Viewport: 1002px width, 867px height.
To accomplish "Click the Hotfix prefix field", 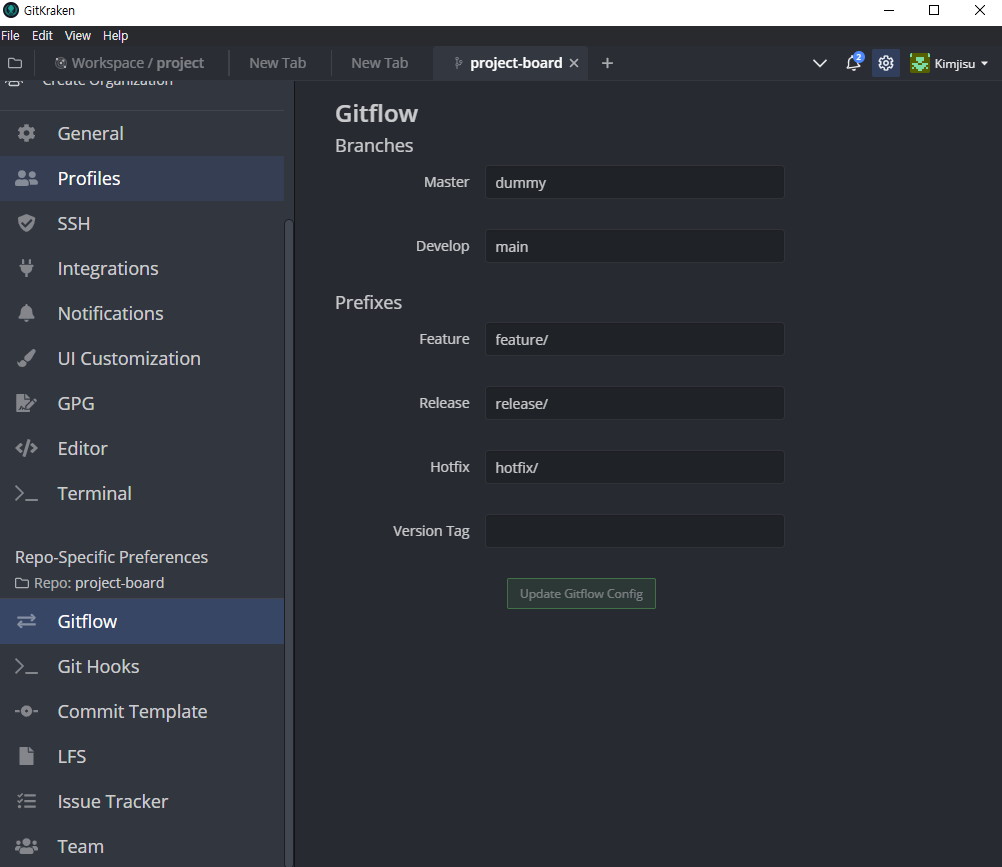I will coord(635,467).
